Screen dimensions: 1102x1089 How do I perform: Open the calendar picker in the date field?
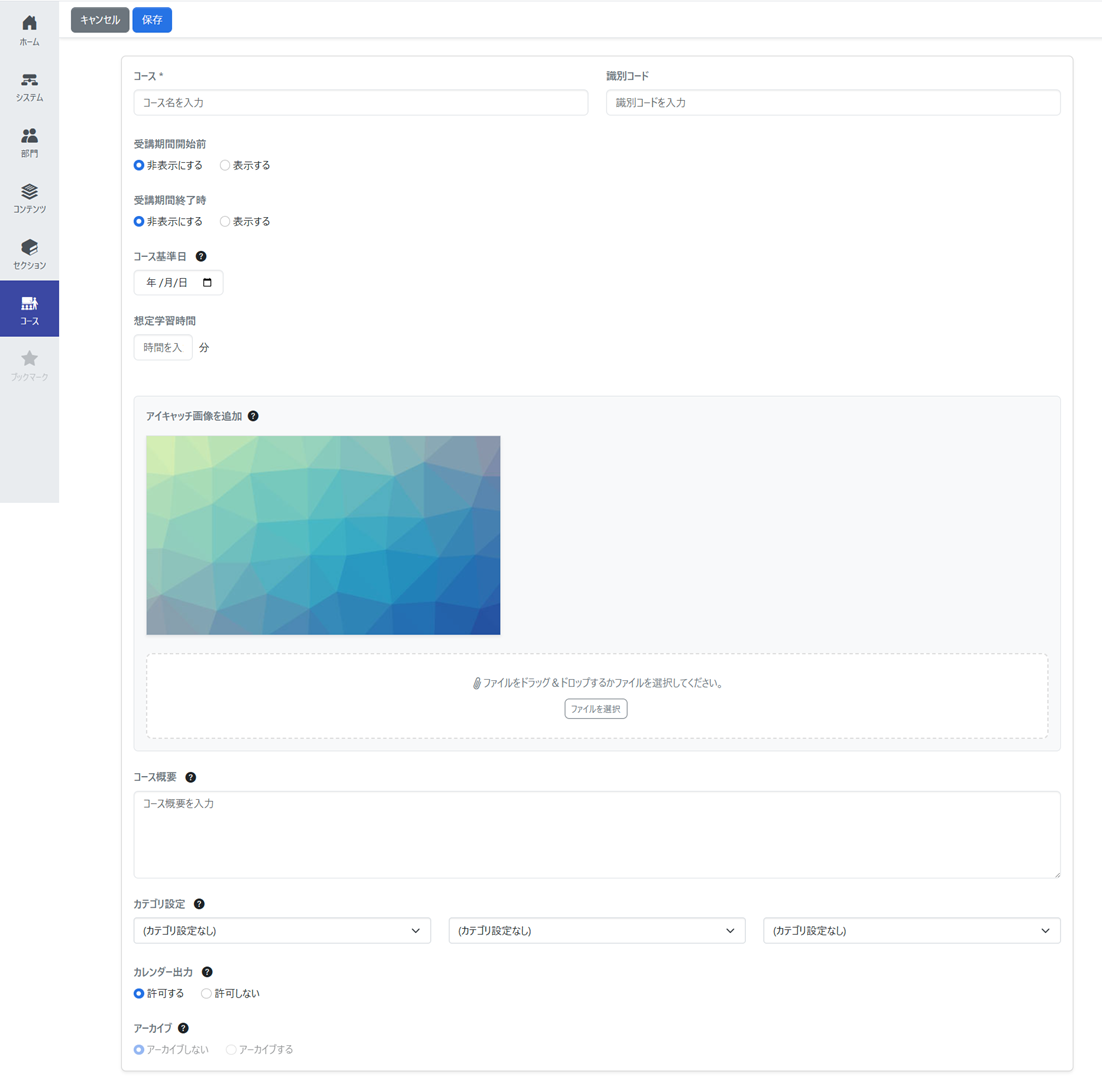click(x=207, y=283)
